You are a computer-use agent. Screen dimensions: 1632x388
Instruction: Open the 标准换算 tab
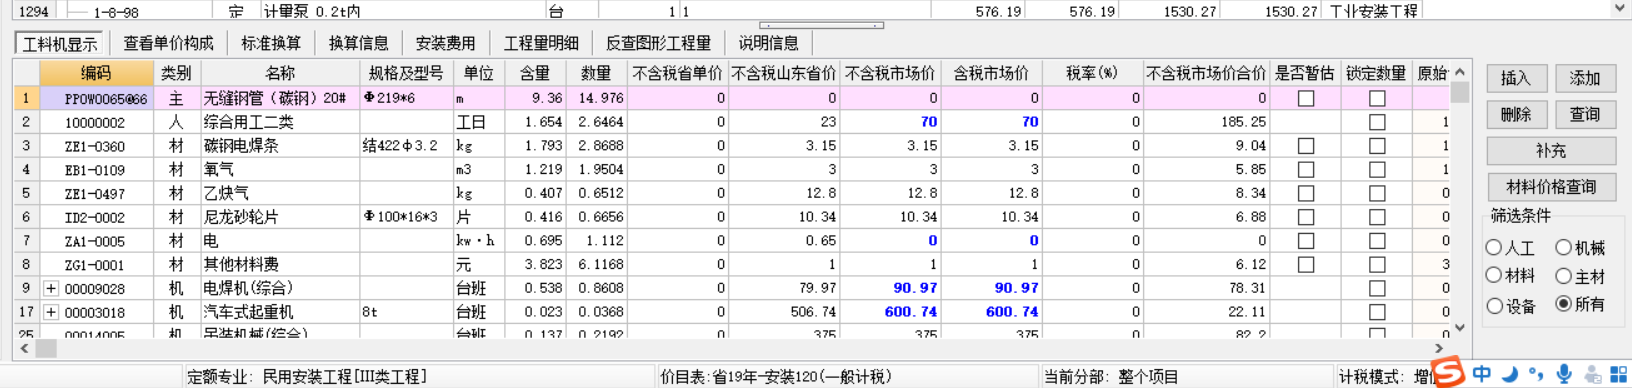pos(271,43)
